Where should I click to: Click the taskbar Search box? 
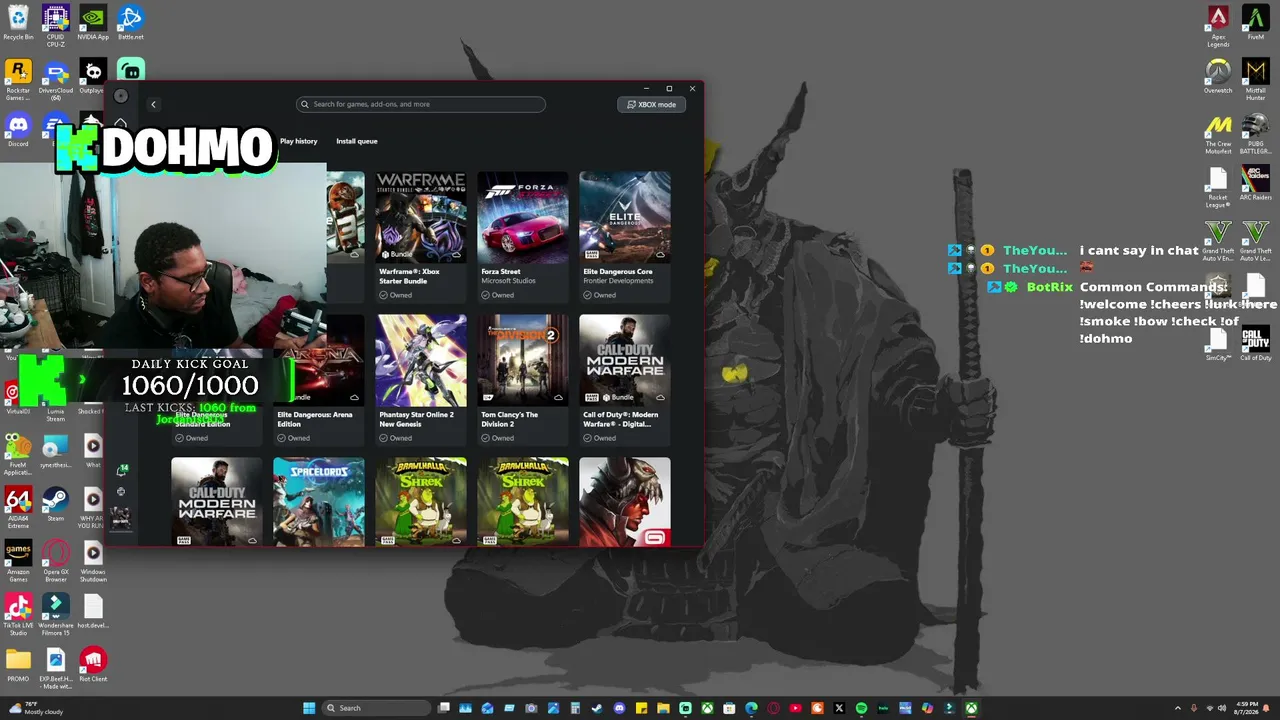pyautogui.click(x=375, y=708)
